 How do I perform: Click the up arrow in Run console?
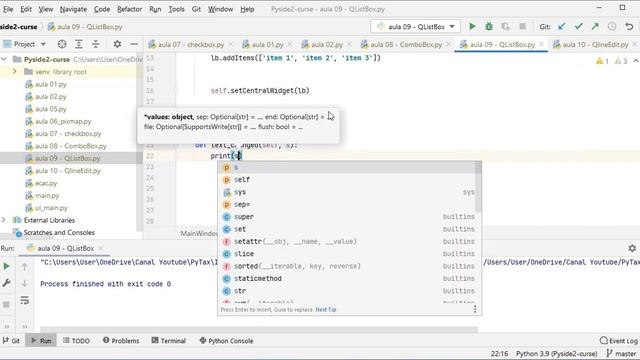[24, 267]
